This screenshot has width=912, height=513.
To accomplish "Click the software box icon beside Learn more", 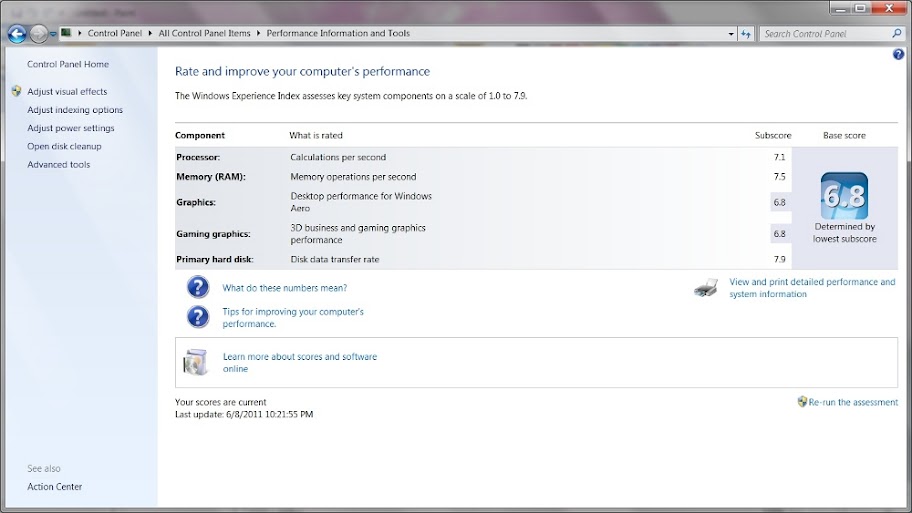I will tap(195, 362).
